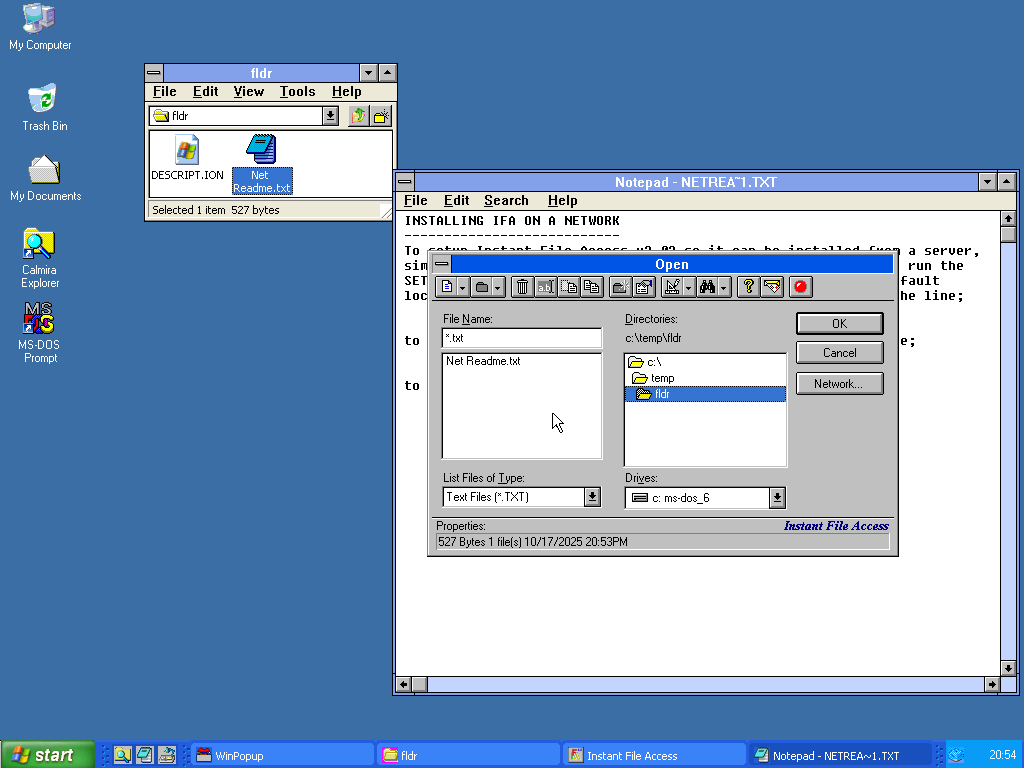Open the Drives dropdown list

coord(777,498)
